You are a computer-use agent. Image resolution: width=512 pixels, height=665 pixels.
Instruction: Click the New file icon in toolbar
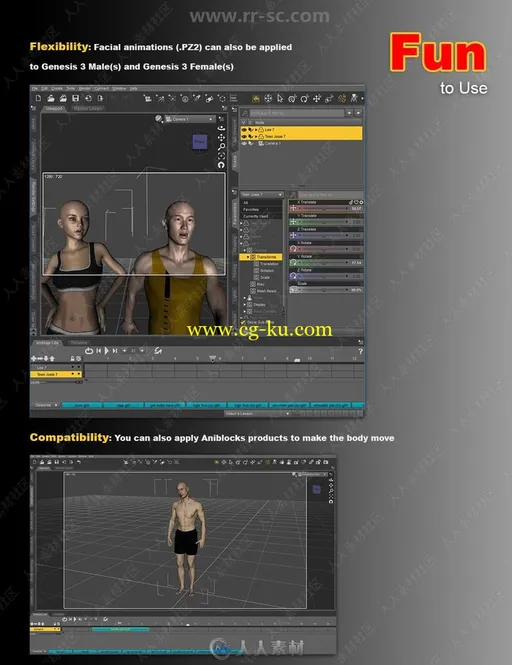39,98
